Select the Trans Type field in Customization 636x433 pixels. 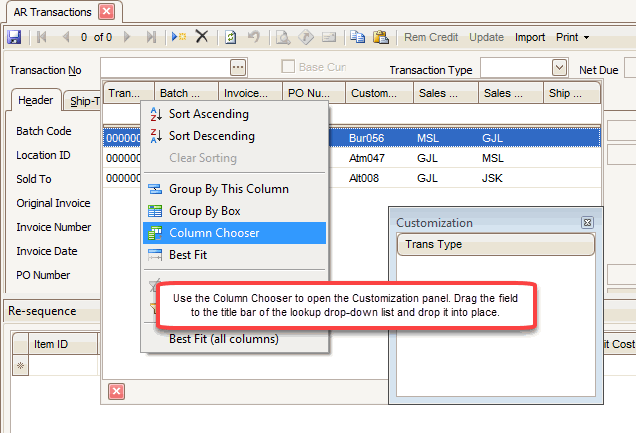496,245
